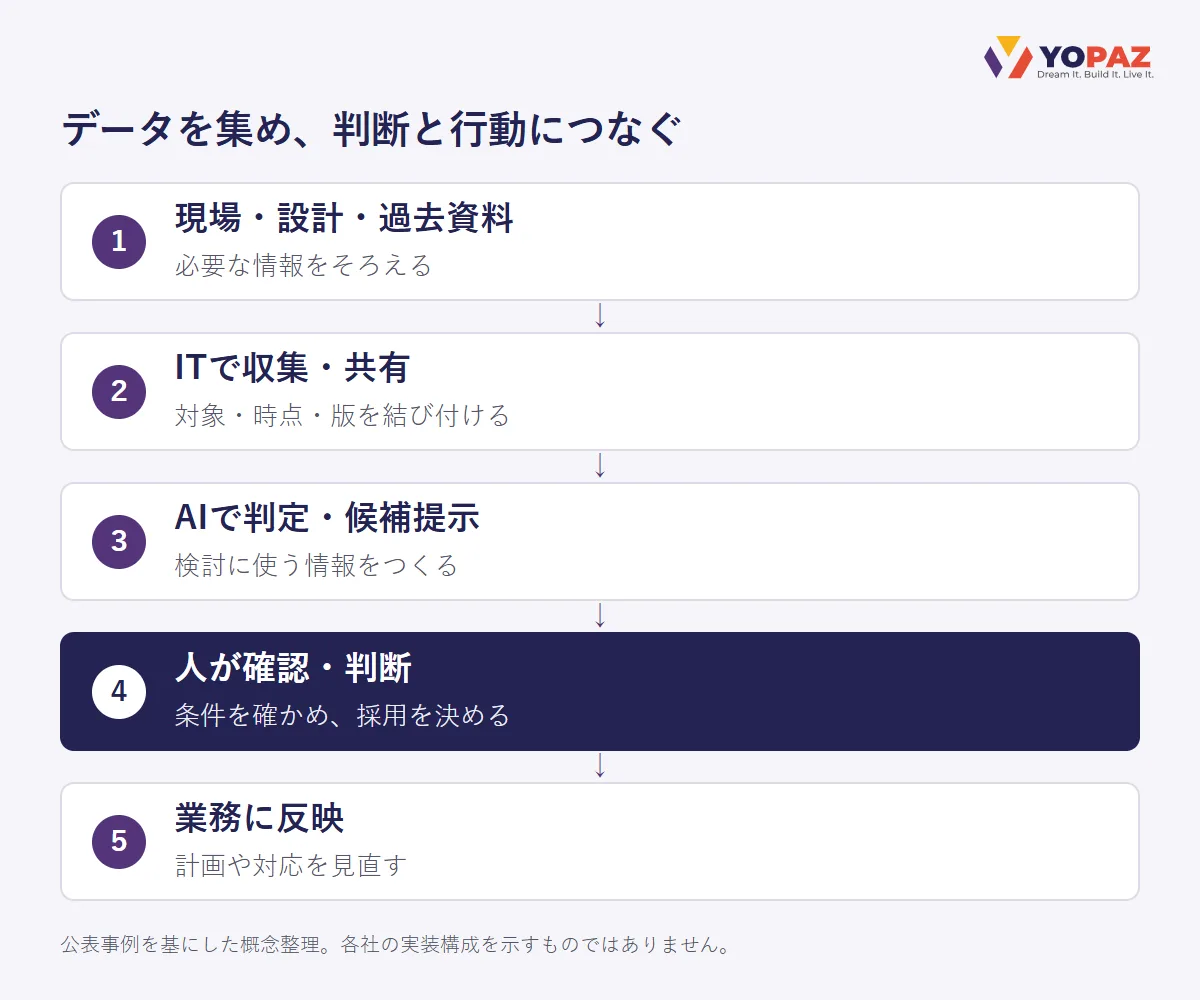Click the tagline Dream It. Build It. Live It.
The width and height of the screenshot is (1200, 1000).
coord(1094,75)
